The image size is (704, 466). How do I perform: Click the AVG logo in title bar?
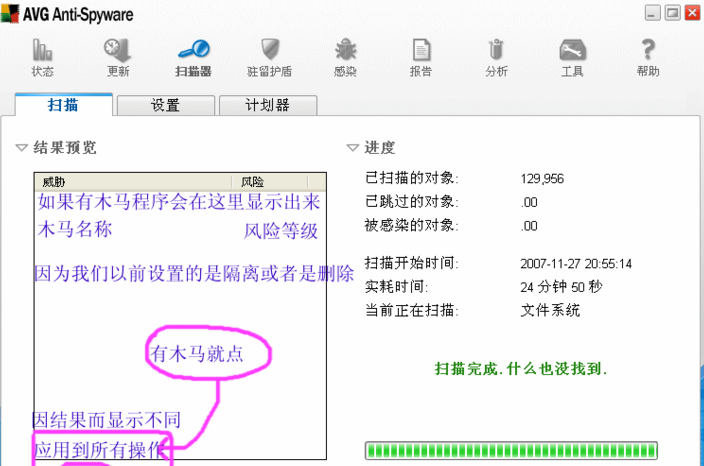(10, 13)
